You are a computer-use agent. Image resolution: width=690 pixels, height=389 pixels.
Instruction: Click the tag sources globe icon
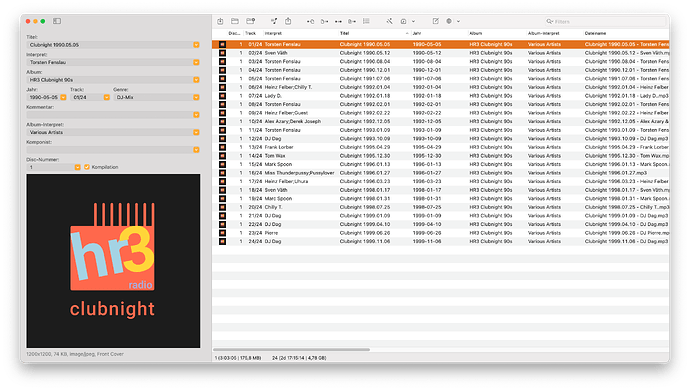tap(449, 21)
